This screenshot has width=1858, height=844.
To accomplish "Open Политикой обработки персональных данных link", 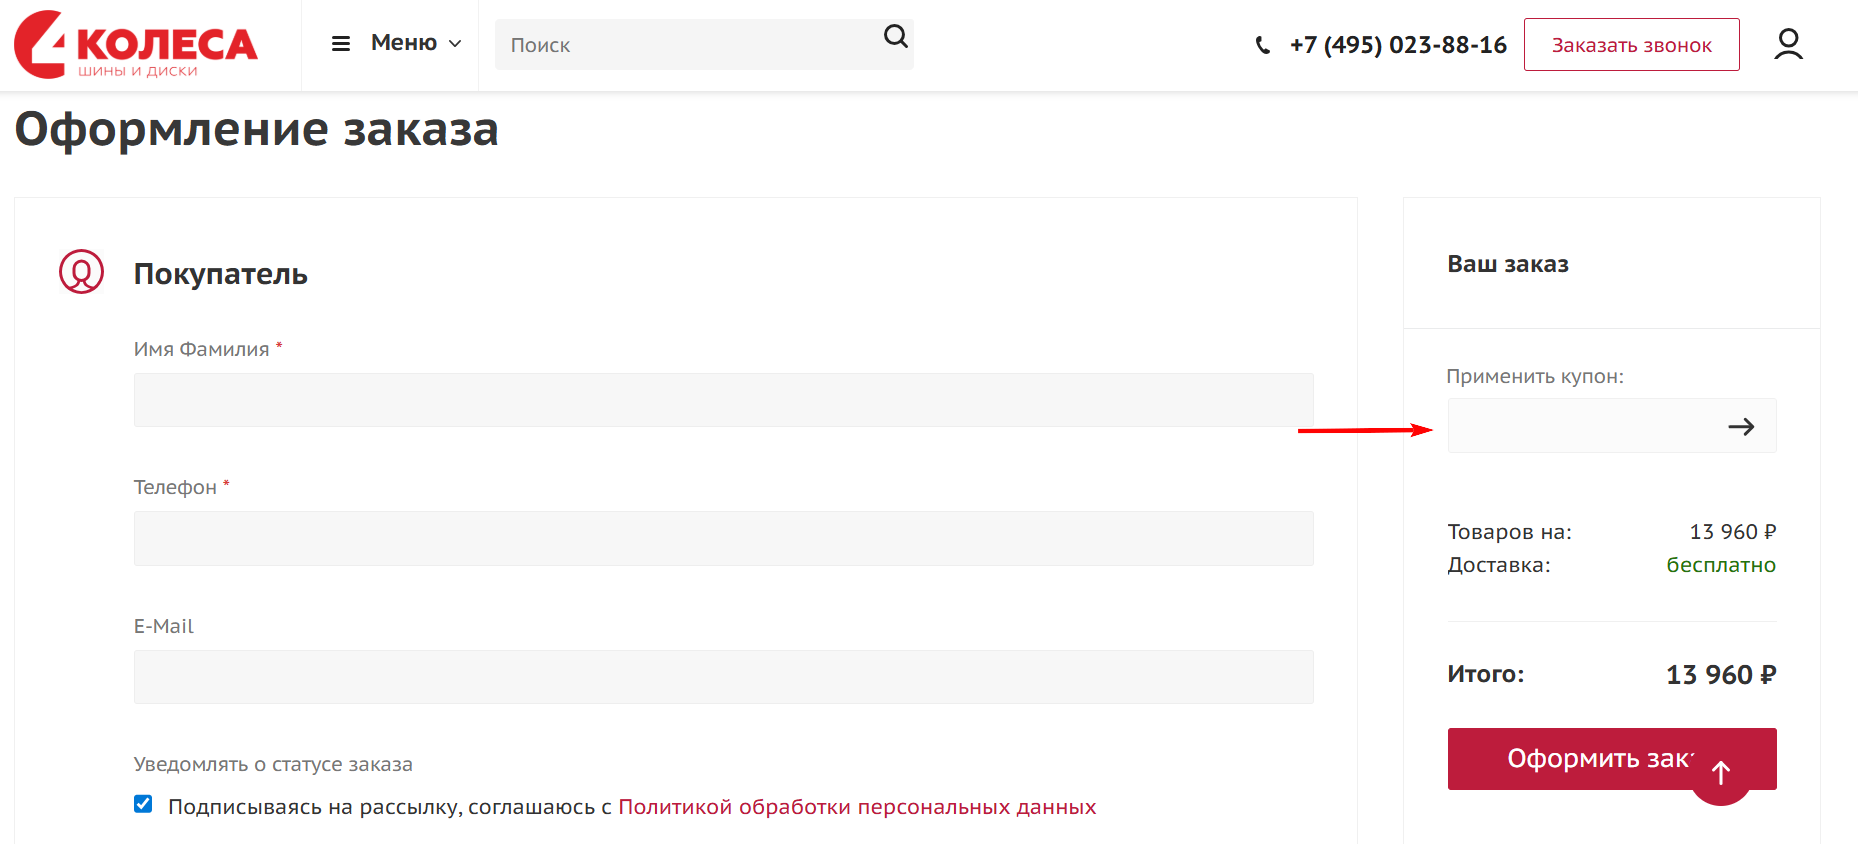I will (857, 807).
